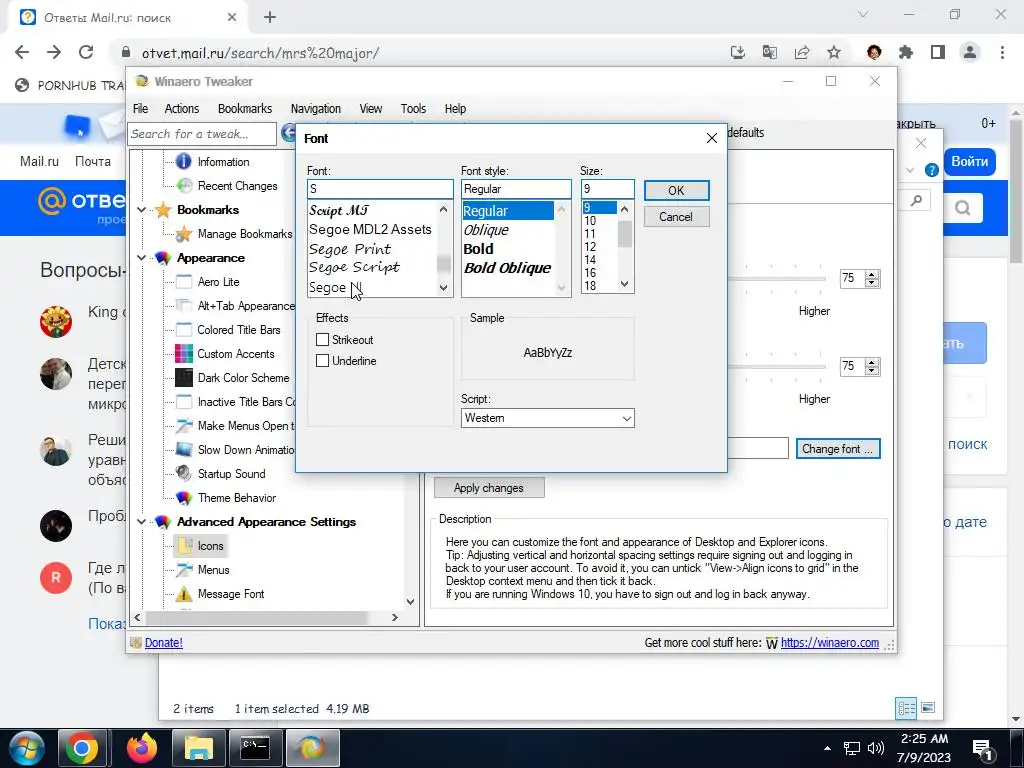Click the size list scroll-down arrow

point(624,283)
